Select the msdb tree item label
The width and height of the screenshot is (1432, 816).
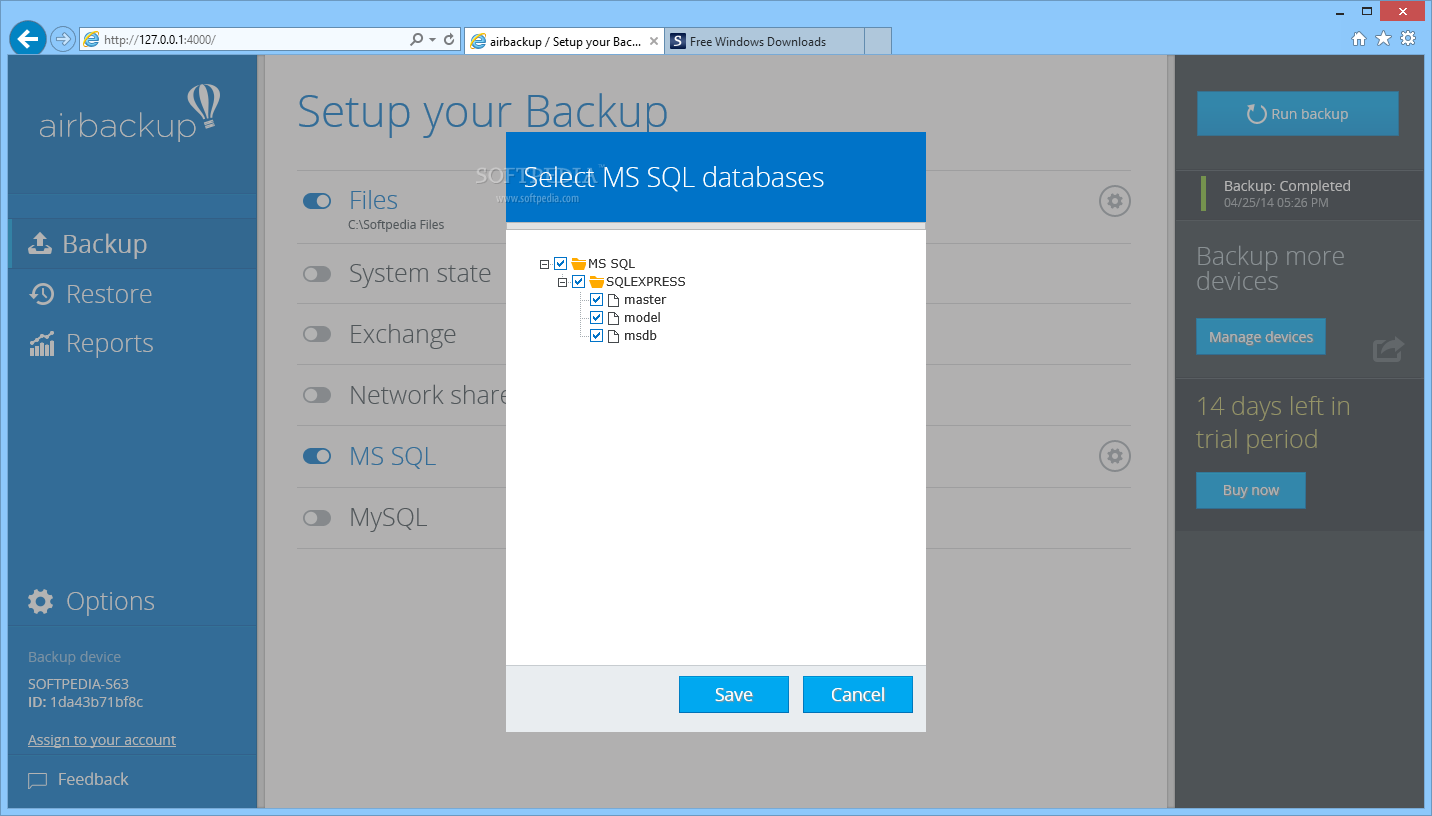tap(640, 336)
